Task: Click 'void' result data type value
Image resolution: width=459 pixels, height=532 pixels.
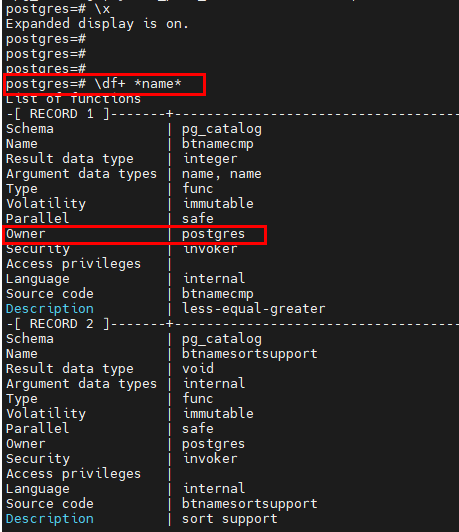Action: [198, 369]
